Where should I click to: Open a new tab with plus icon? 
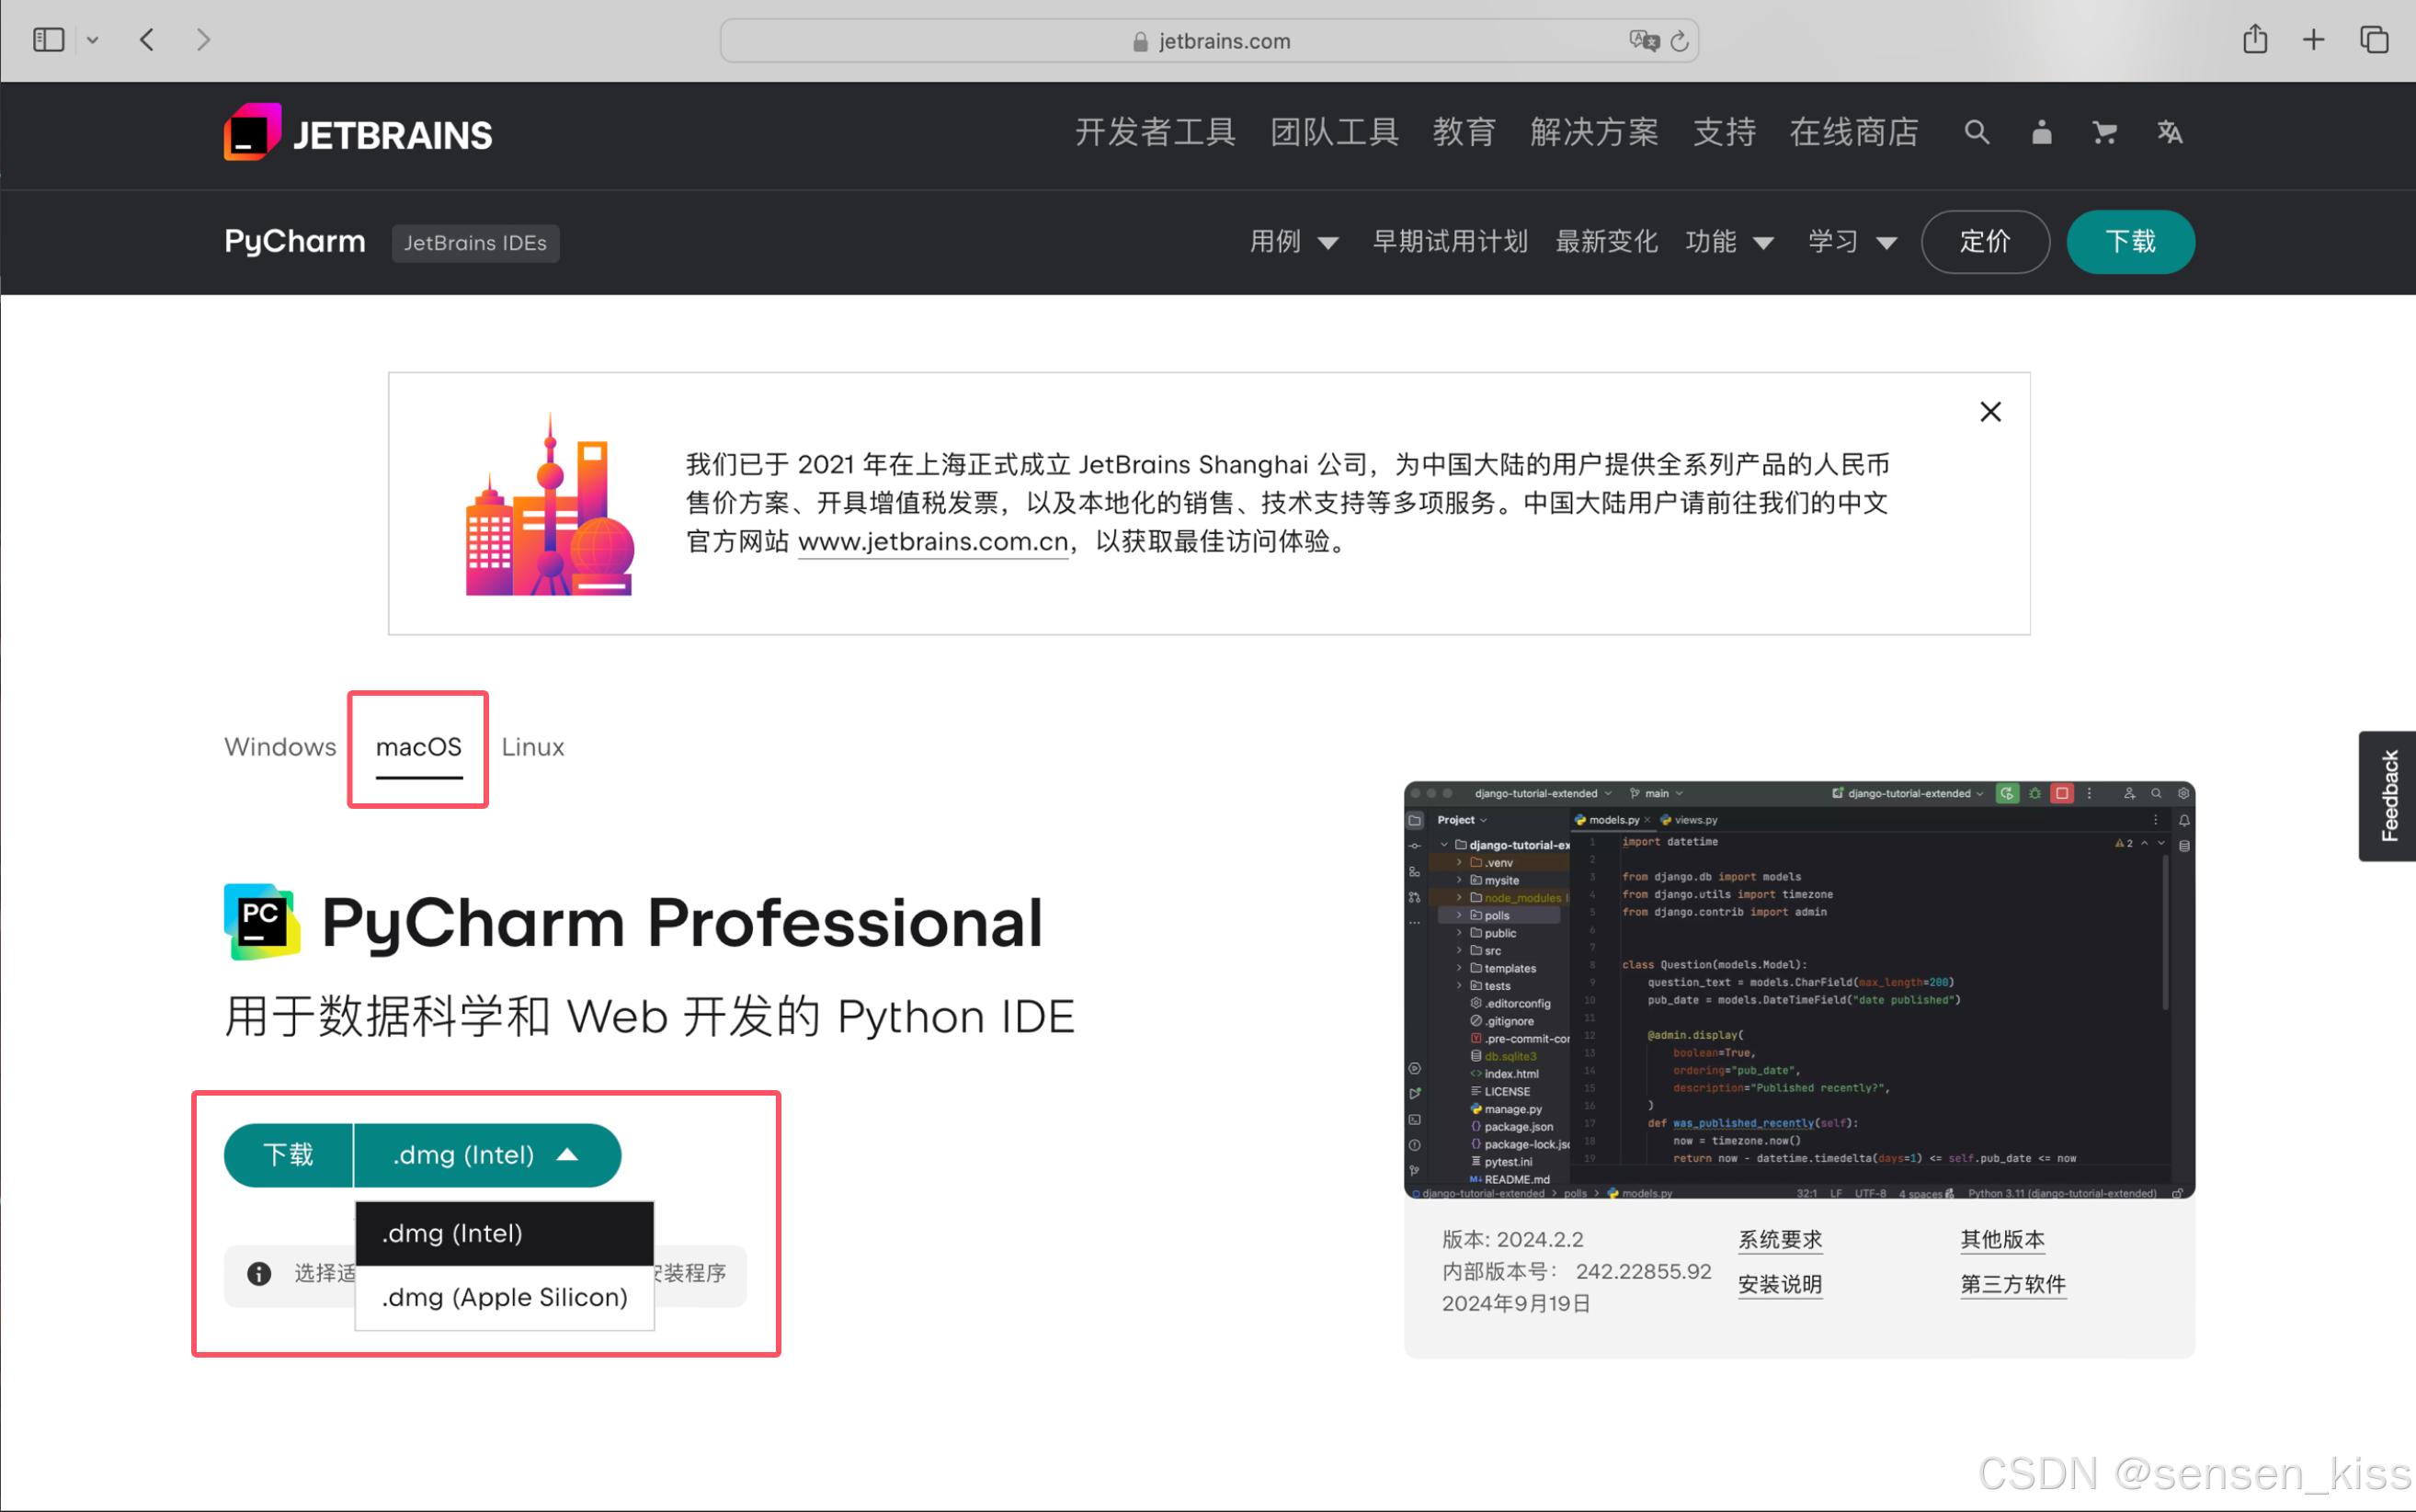(2313, 40)
